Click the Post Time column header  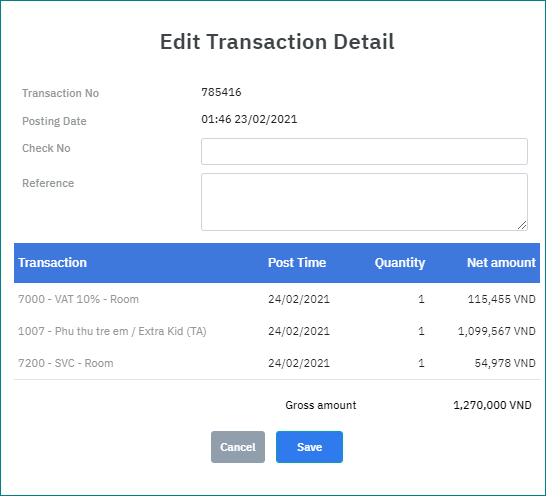pyautogui.click(x=297, y=263)
